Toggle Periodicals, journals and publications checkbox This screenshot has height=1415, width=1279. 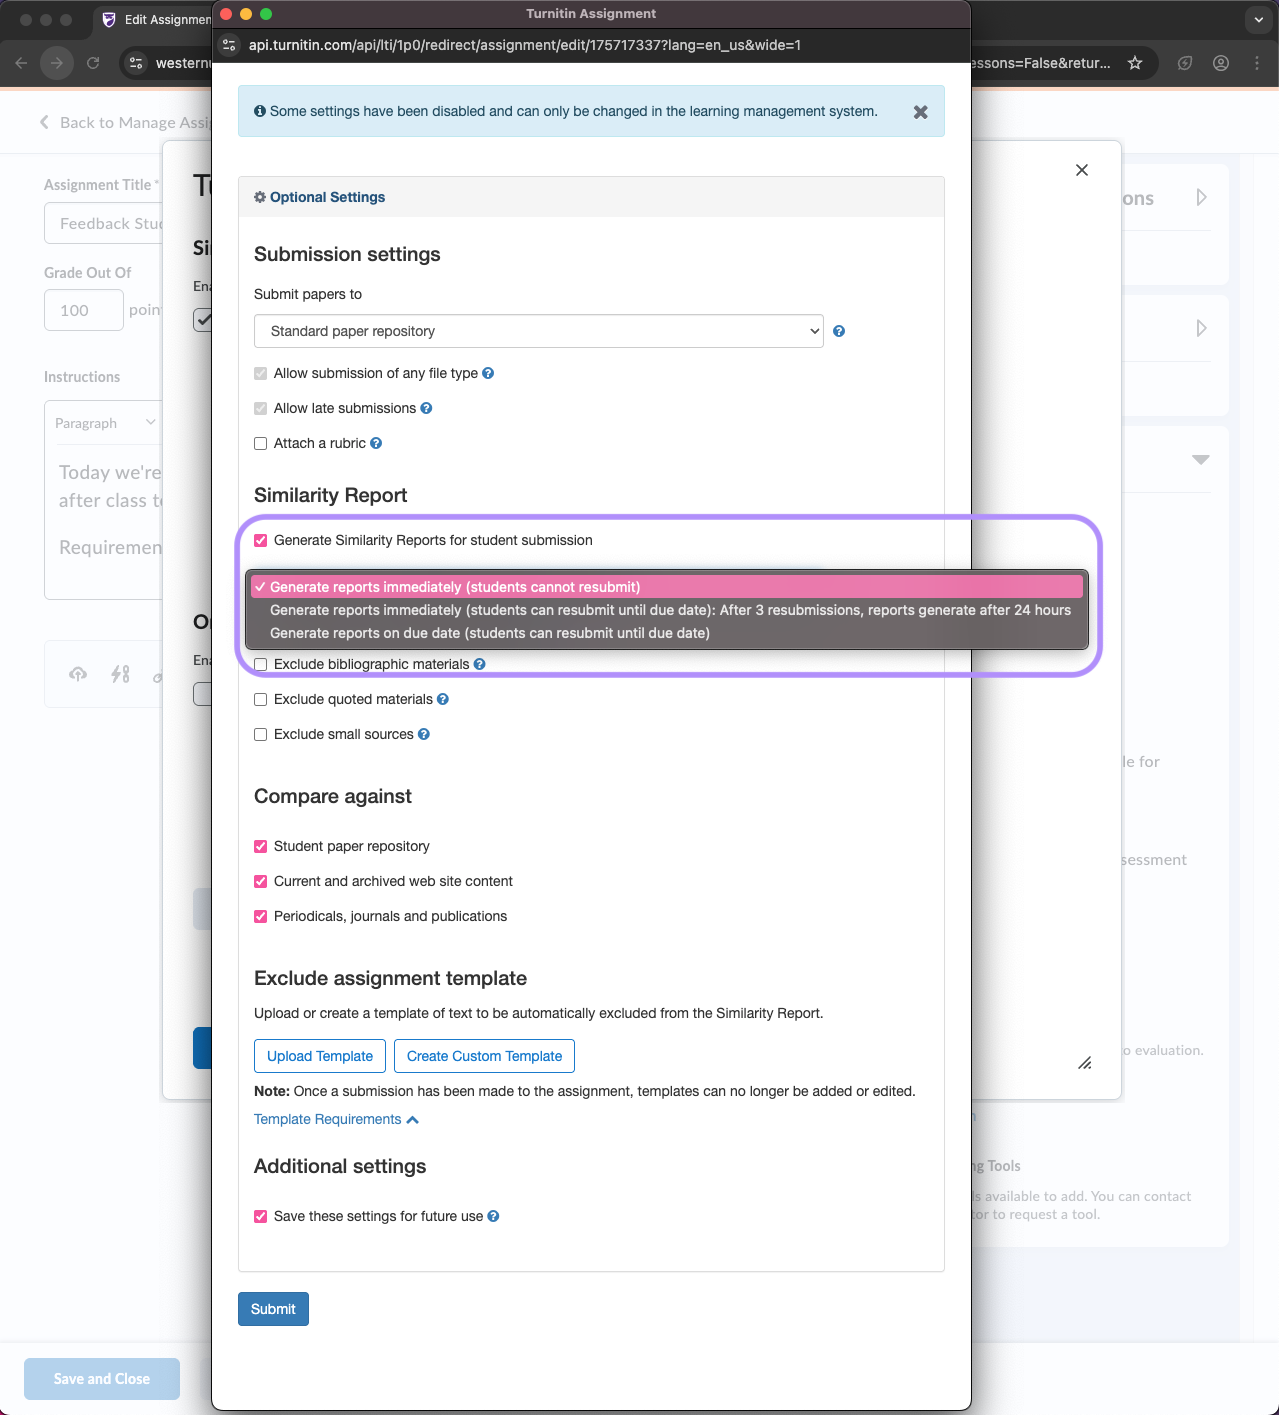click(x=261, y=916)
